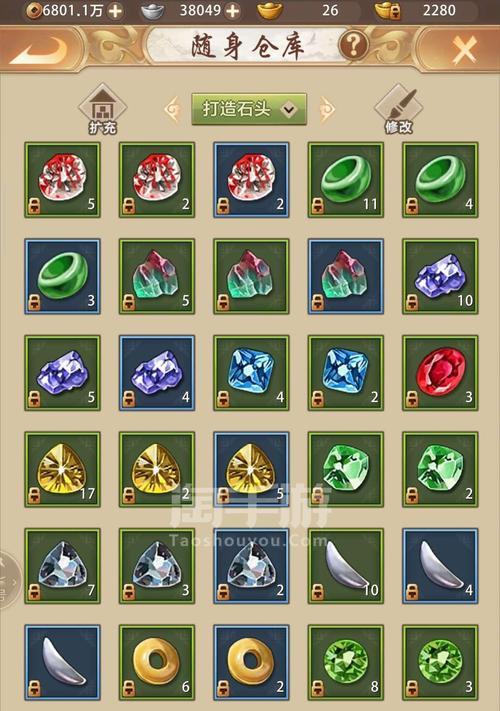500x711 pixels.
Task: Select the purple crystal stack of 10
Action: pyautogui.click(x=440, y=277)
